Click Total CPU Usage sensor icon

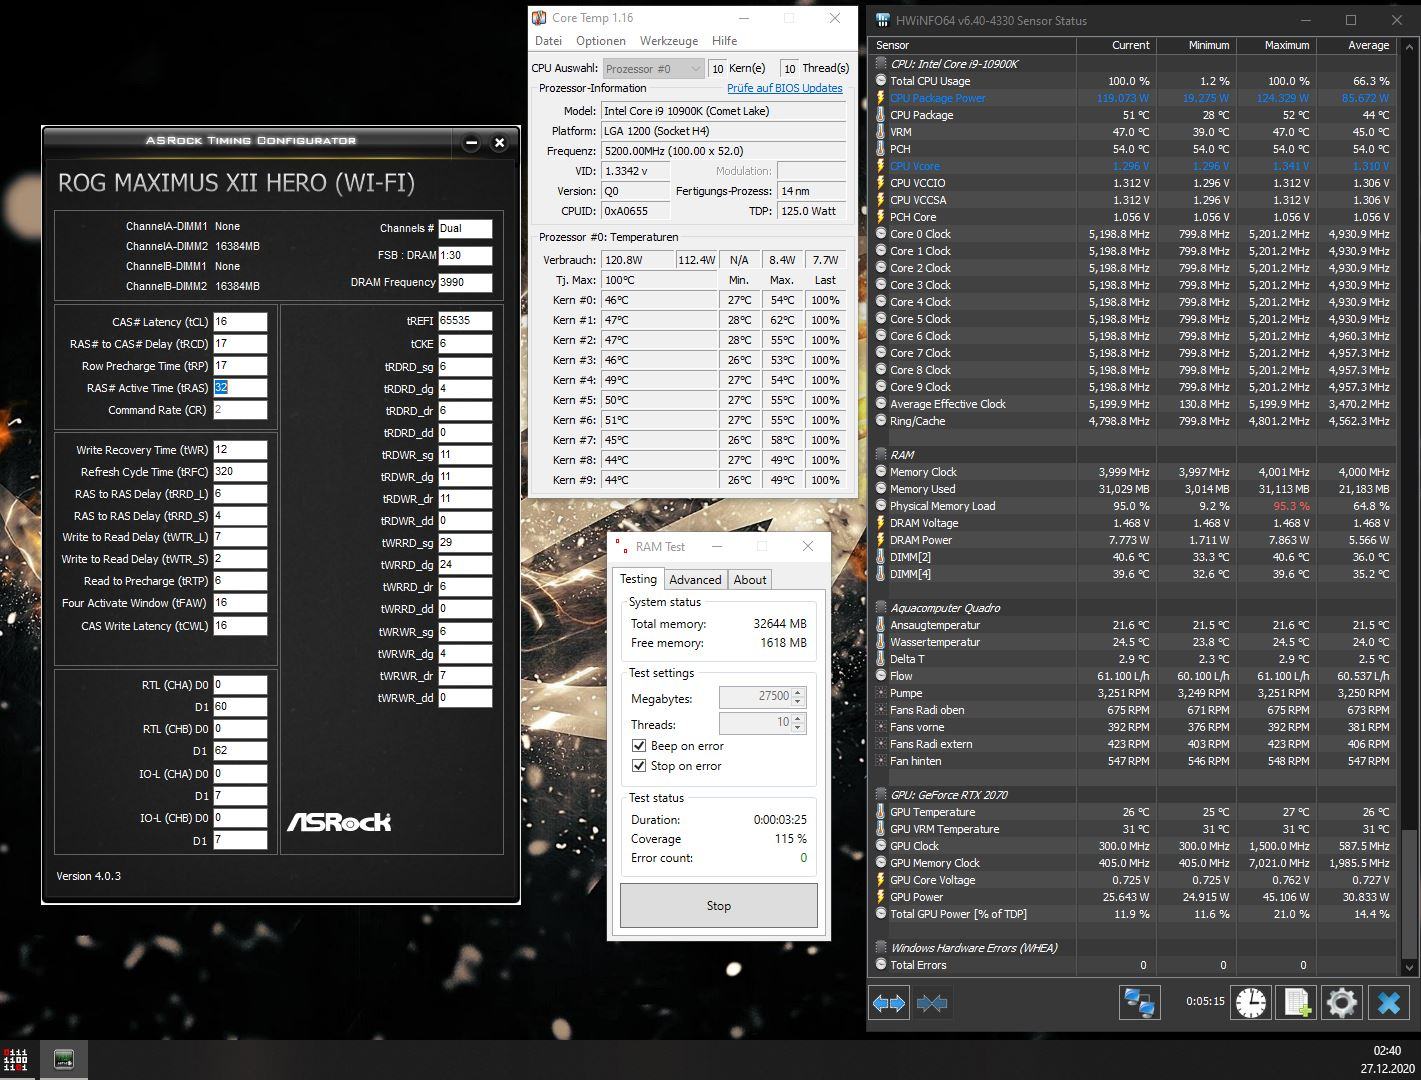click(x=881, y=81)
